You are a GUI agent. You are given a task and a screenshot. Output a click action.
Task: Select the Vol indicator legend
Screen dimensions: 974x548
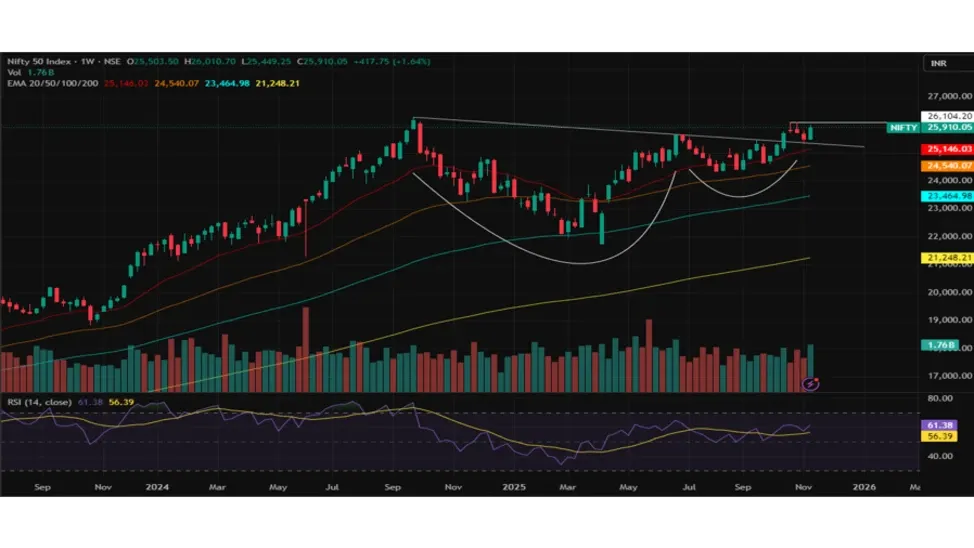click(x=14, y=72)
